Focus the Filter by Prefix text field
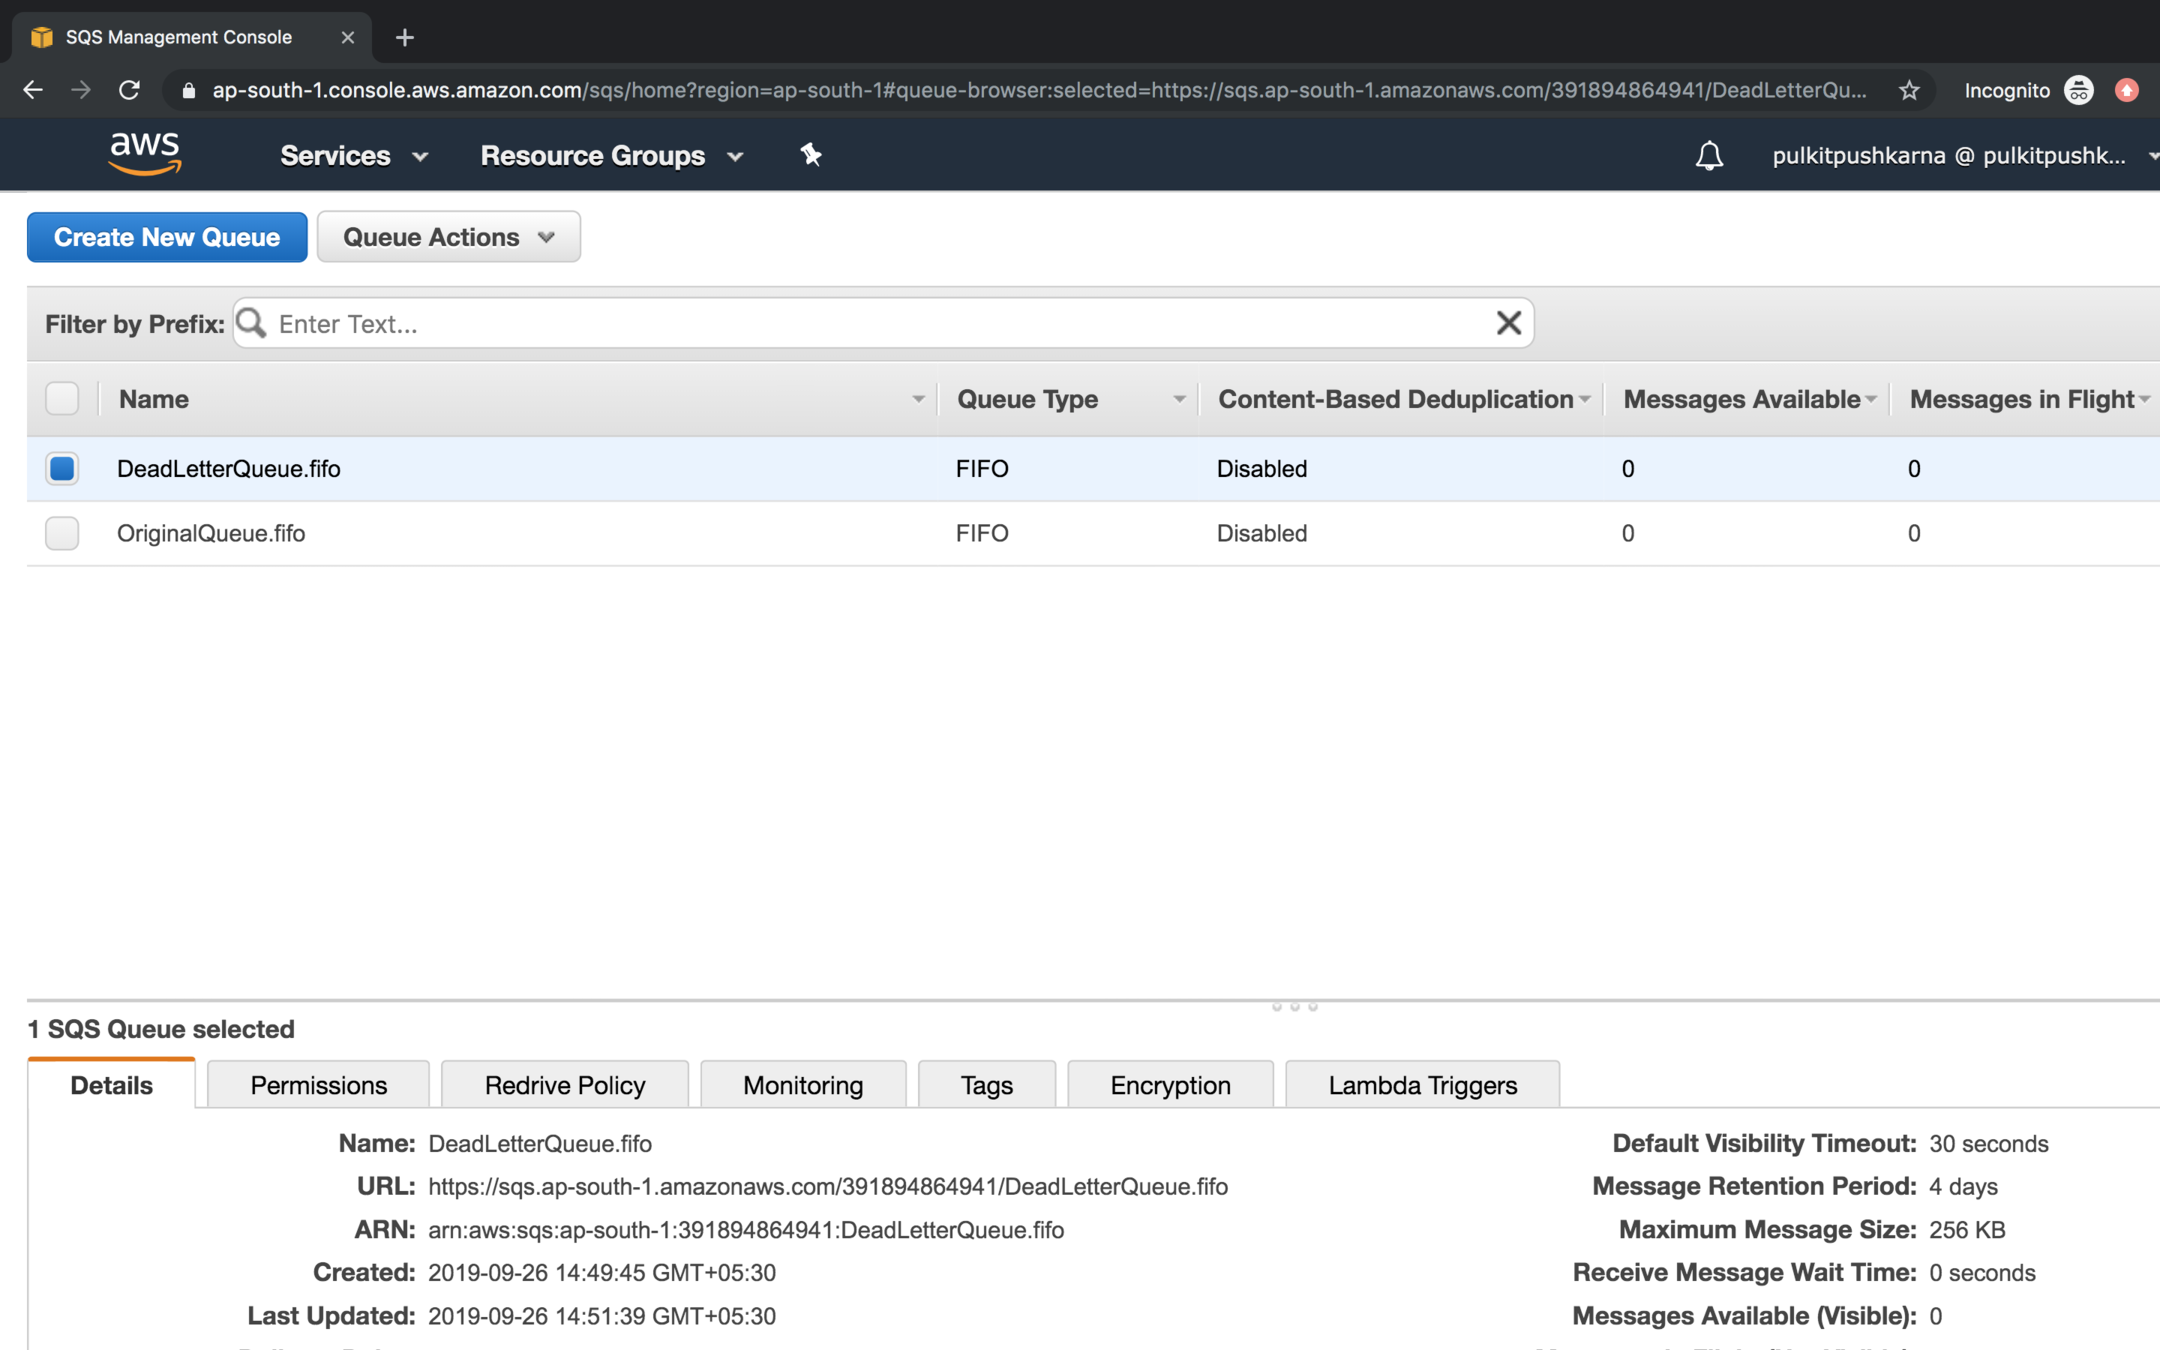Viewport: 2160px width, 1350px height. (x=880, y=323)
